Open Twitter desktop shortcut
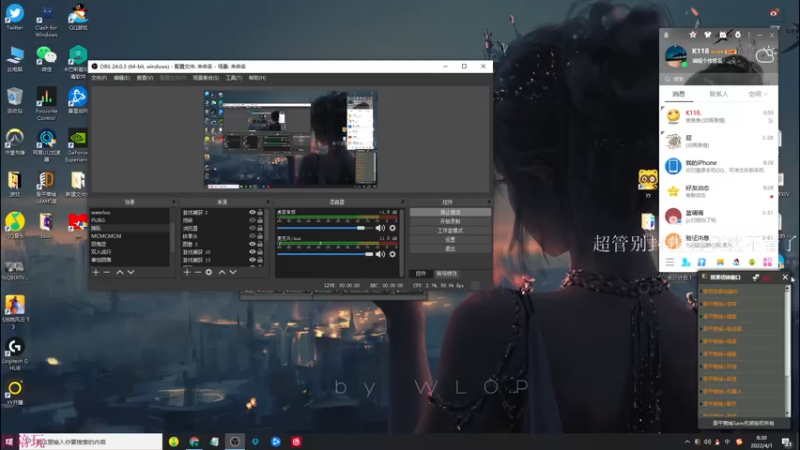 tap(15, 16)
